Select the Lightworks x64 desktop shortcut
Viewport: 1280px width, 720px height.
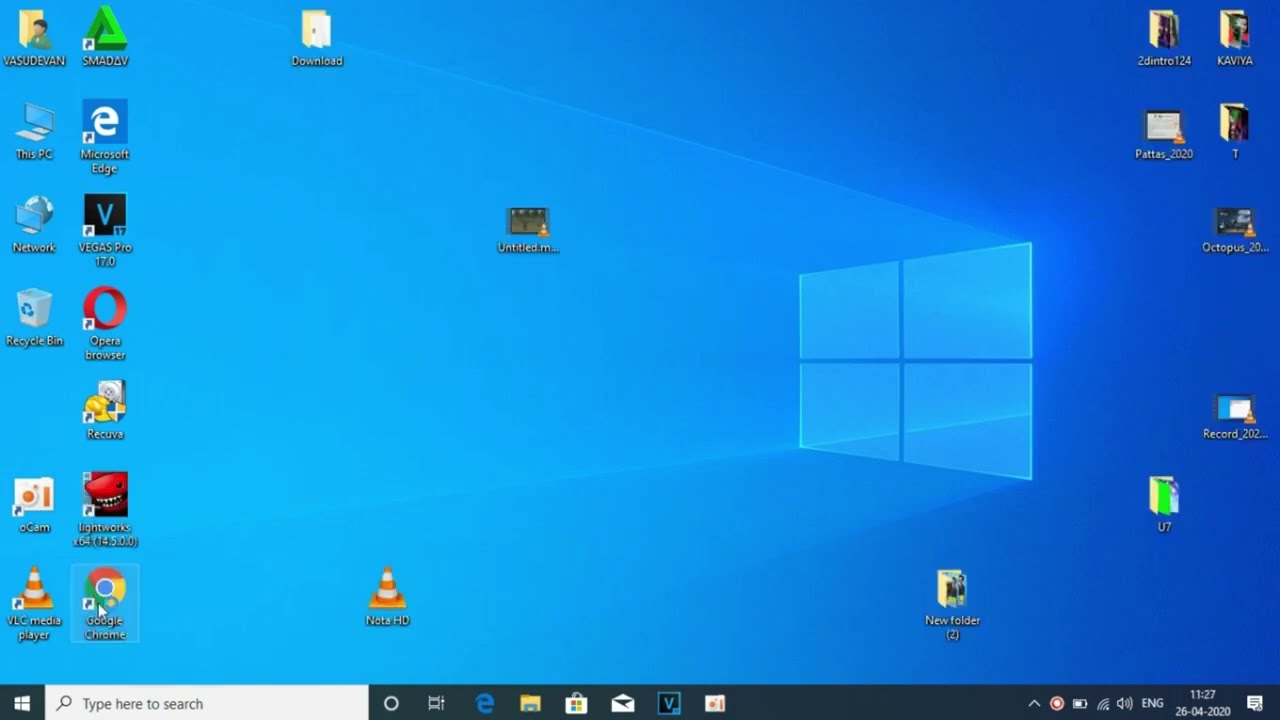point(105,510)
